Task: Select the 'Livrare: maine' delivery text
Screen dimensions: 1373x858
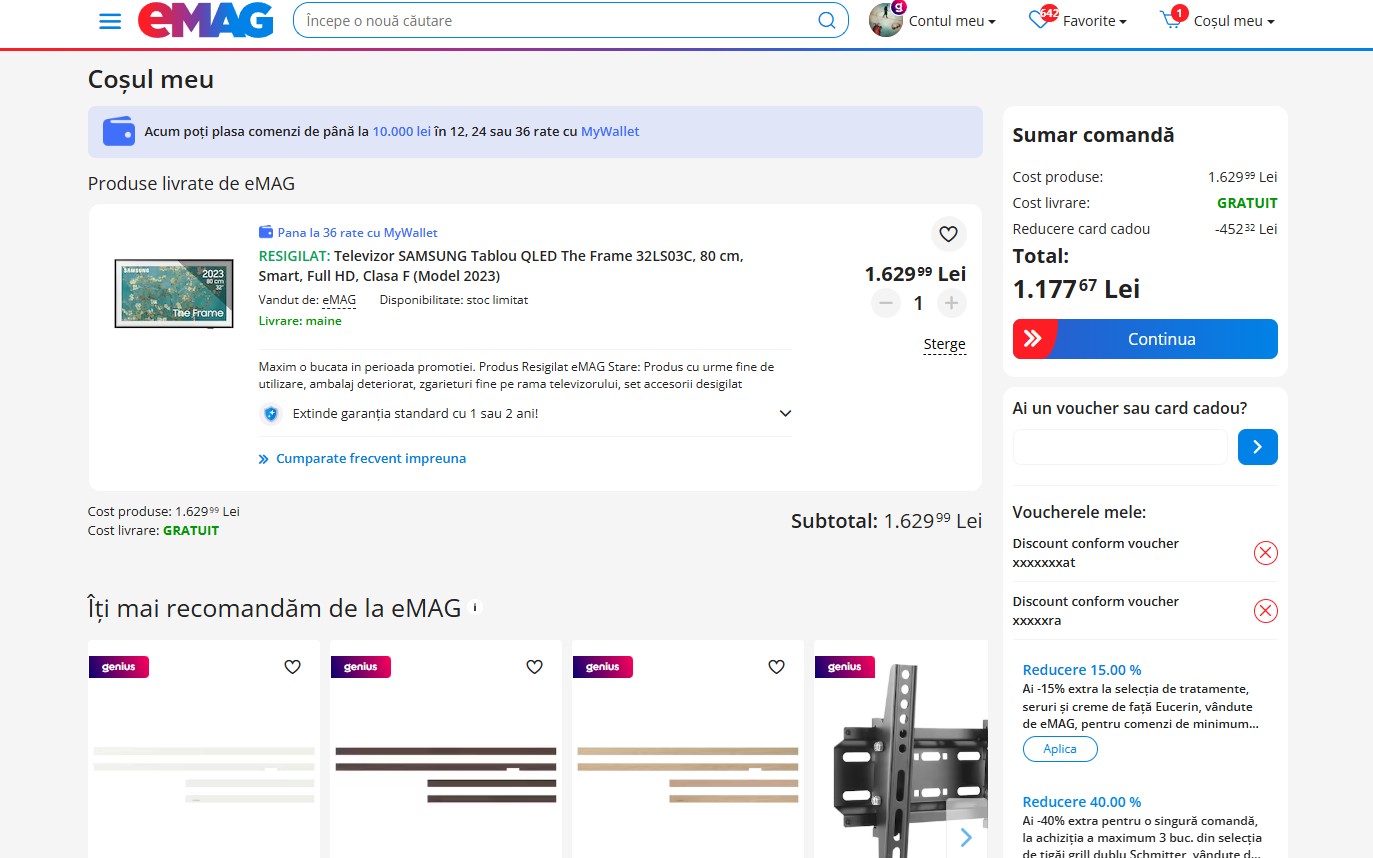Action: coord(300,321)
